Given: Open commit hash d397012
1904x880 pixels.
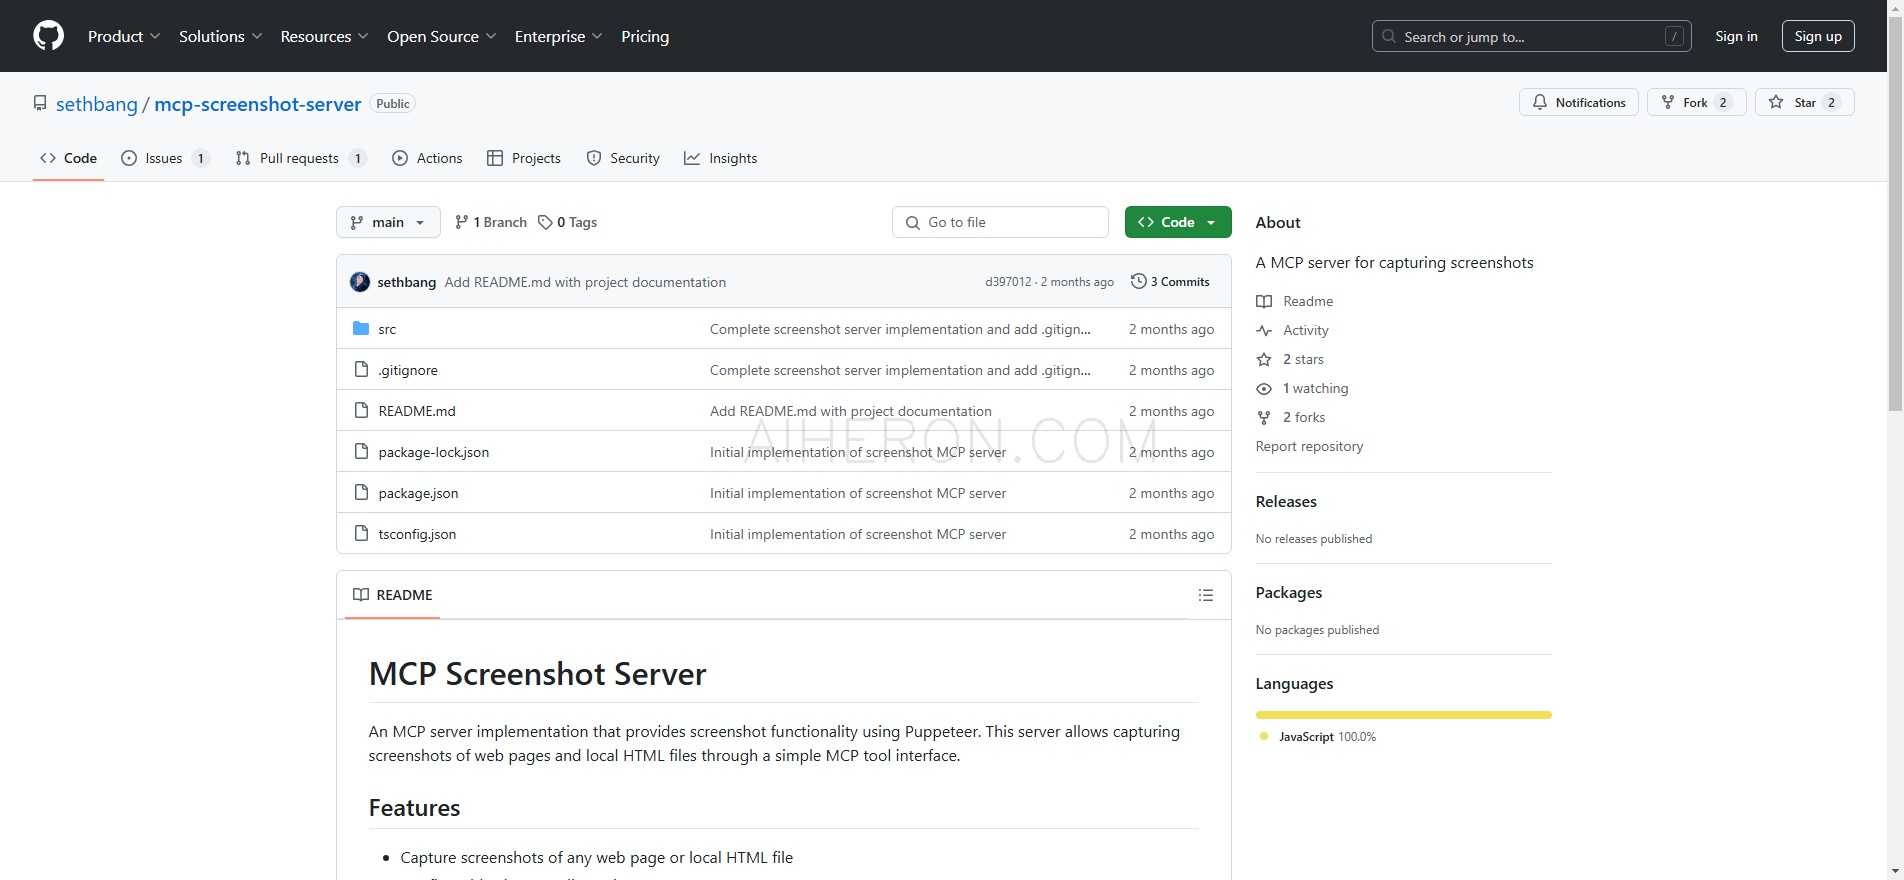Looking at the screenshot, I should [x=1008, y=282].
